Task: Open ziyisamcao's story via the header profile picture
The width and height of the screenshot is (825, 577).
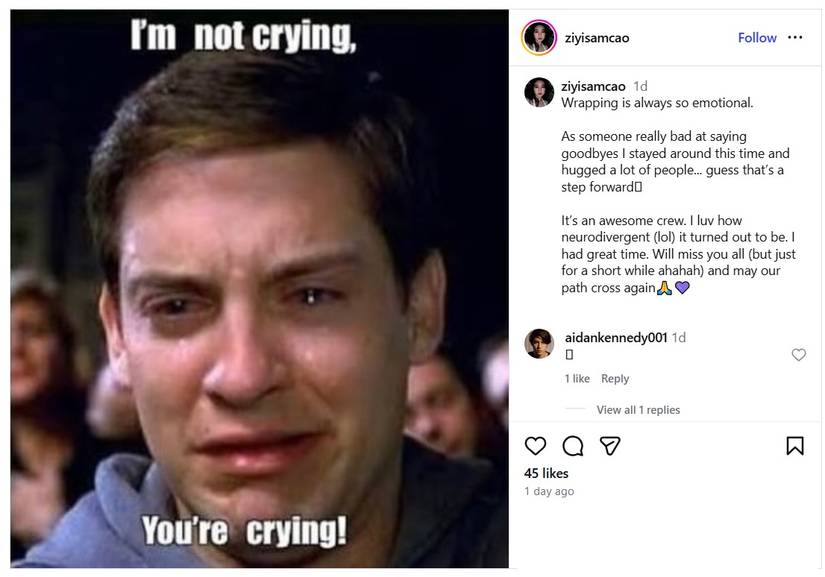Action: 539,37
